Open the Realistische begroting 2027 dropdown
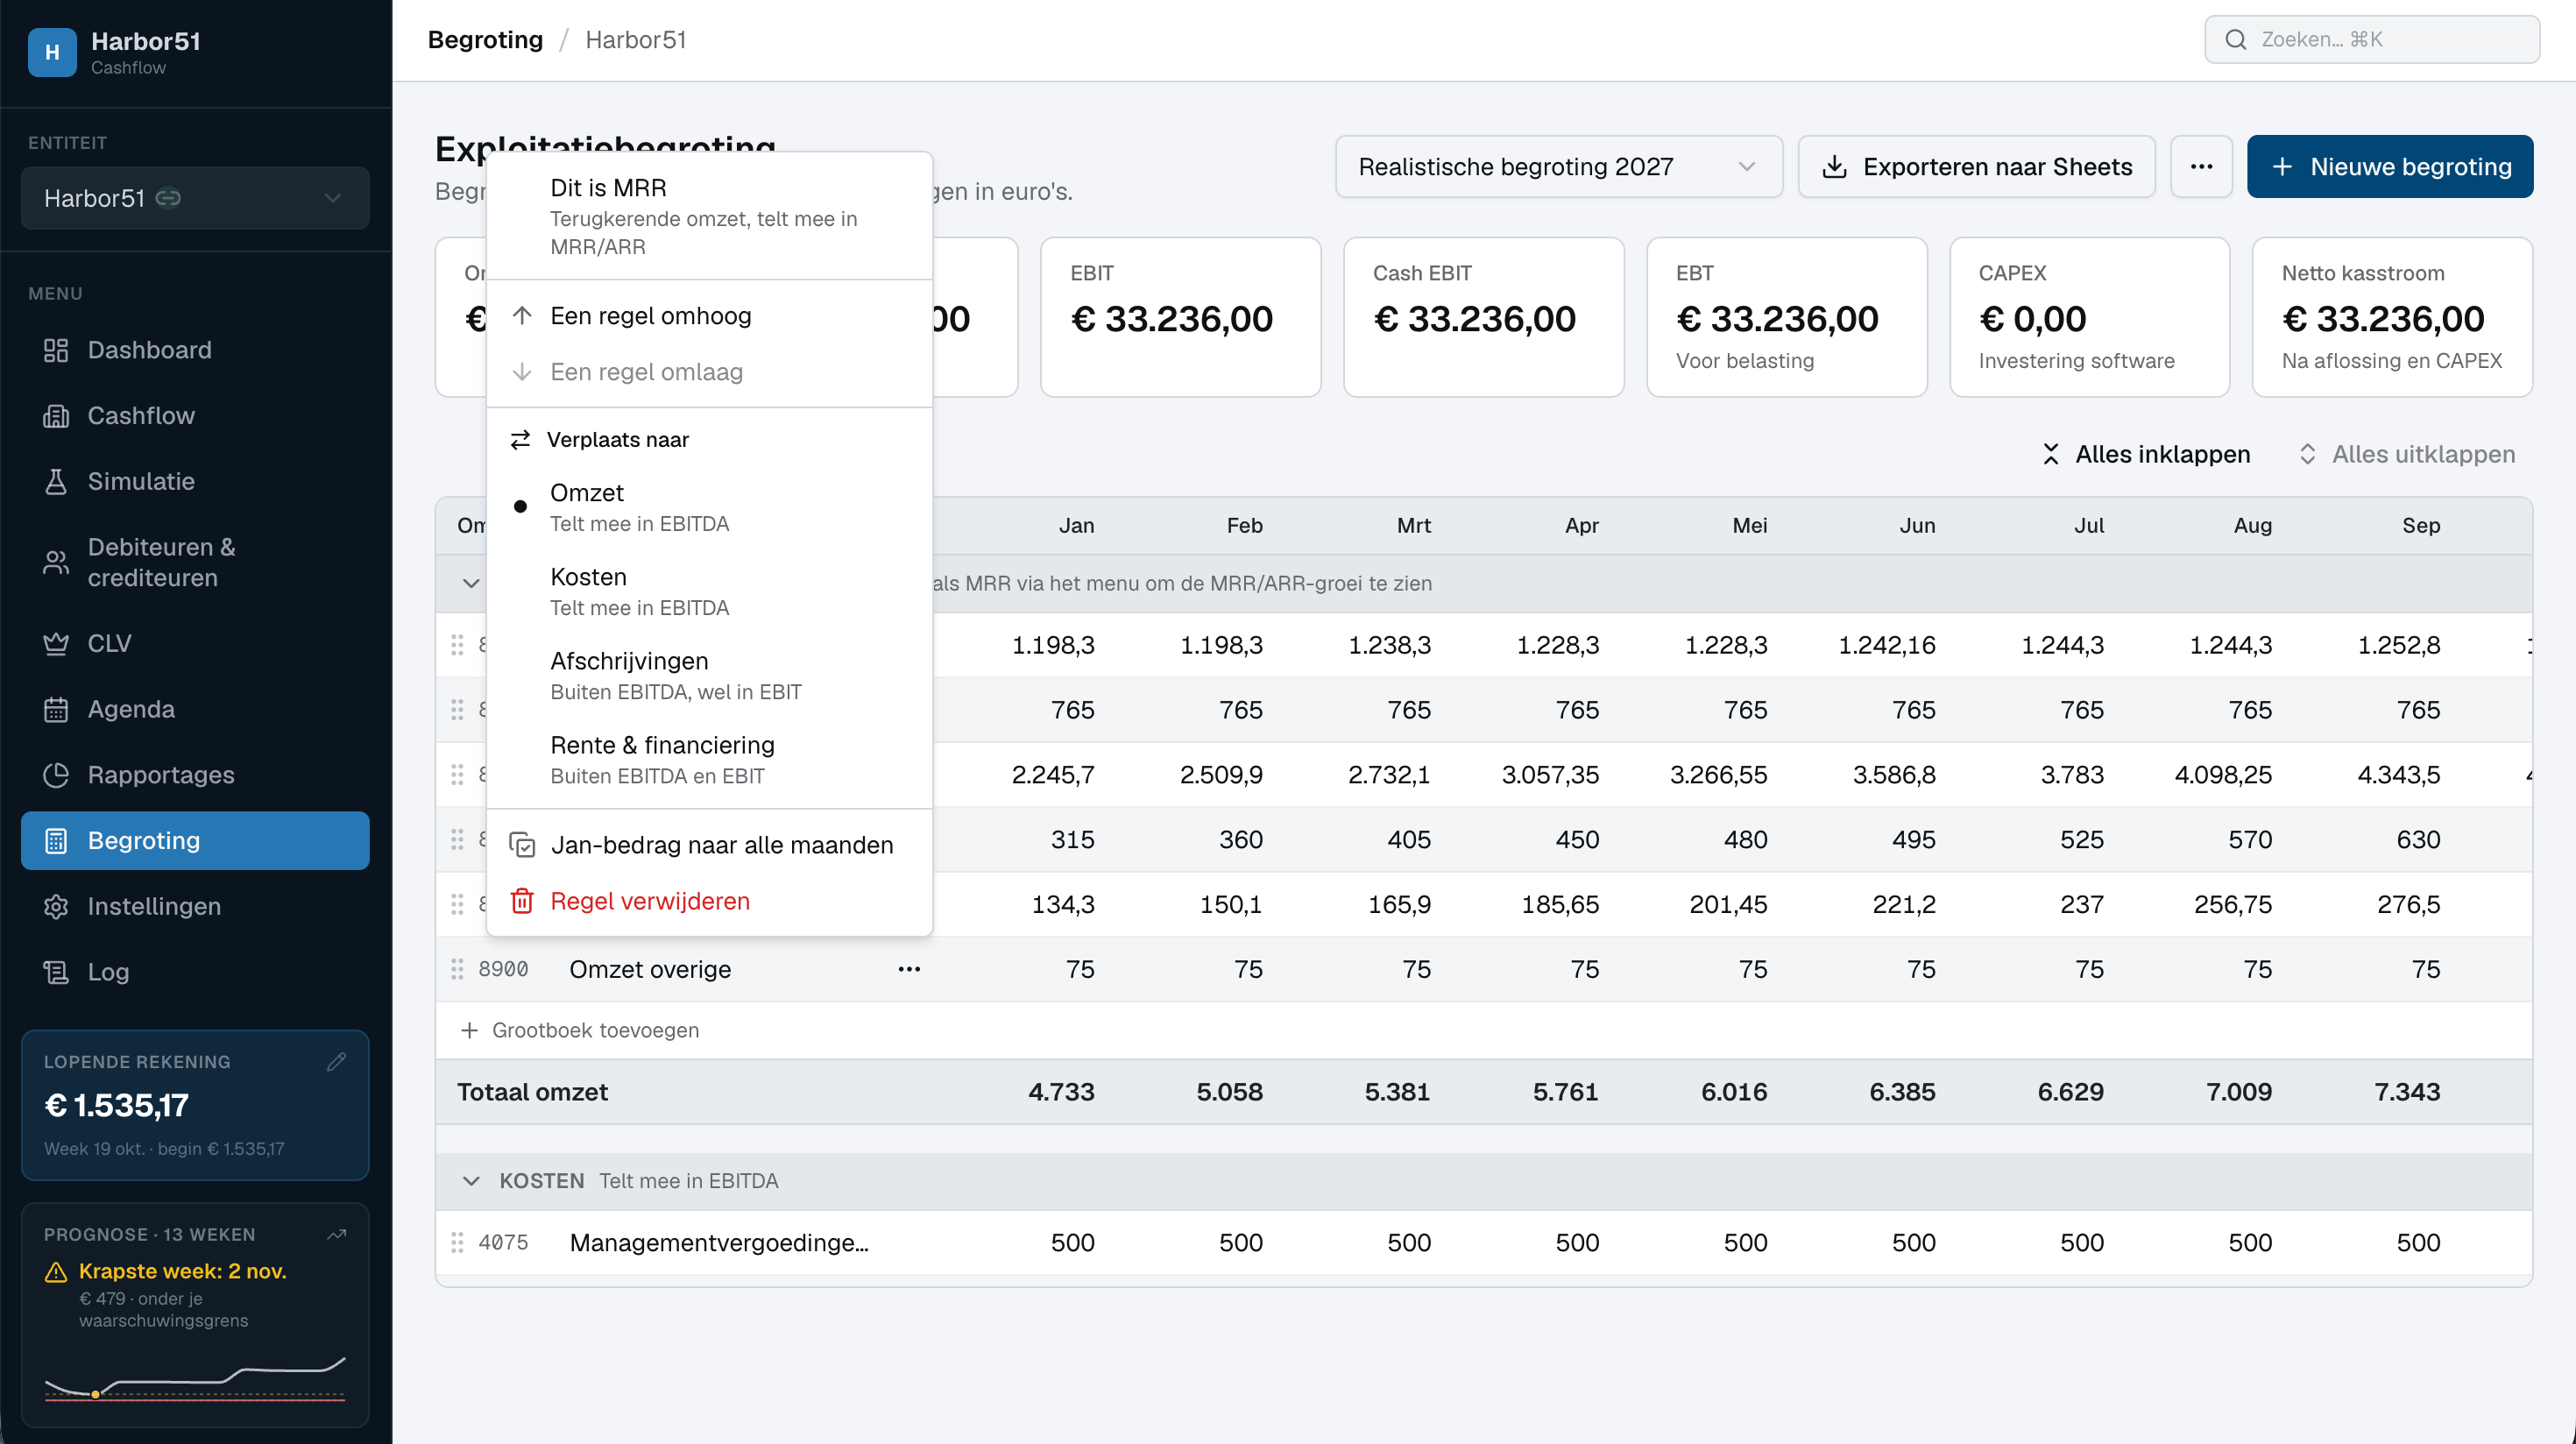The image size is (2576, 1444). pyautogui.click(x=1558, y=166)
